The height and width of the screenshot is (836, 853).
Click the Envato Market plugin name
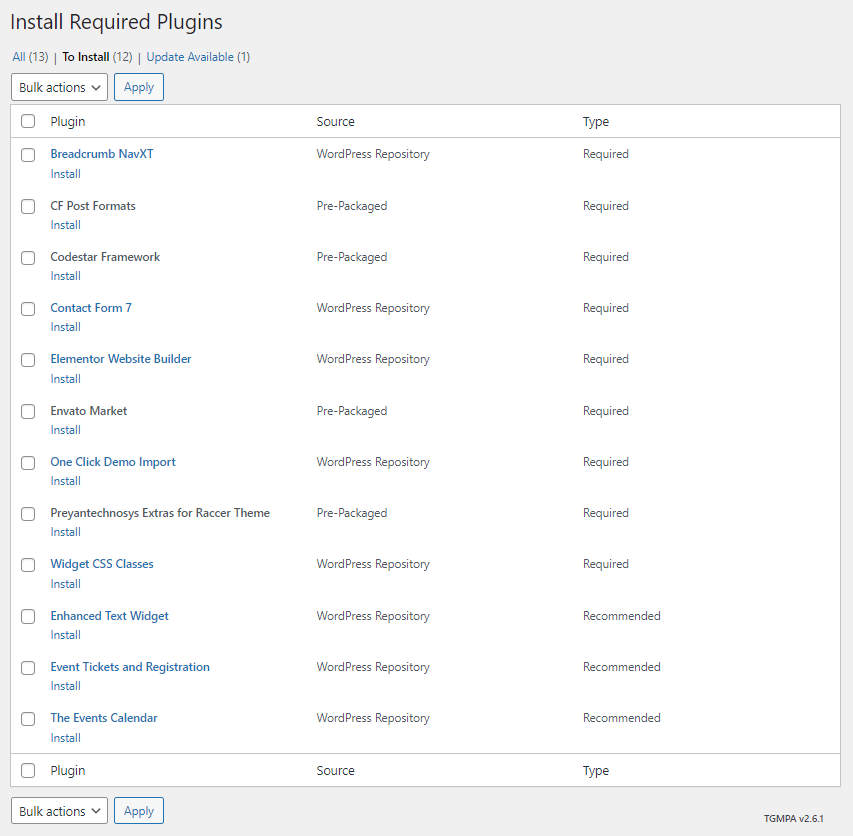89,411
